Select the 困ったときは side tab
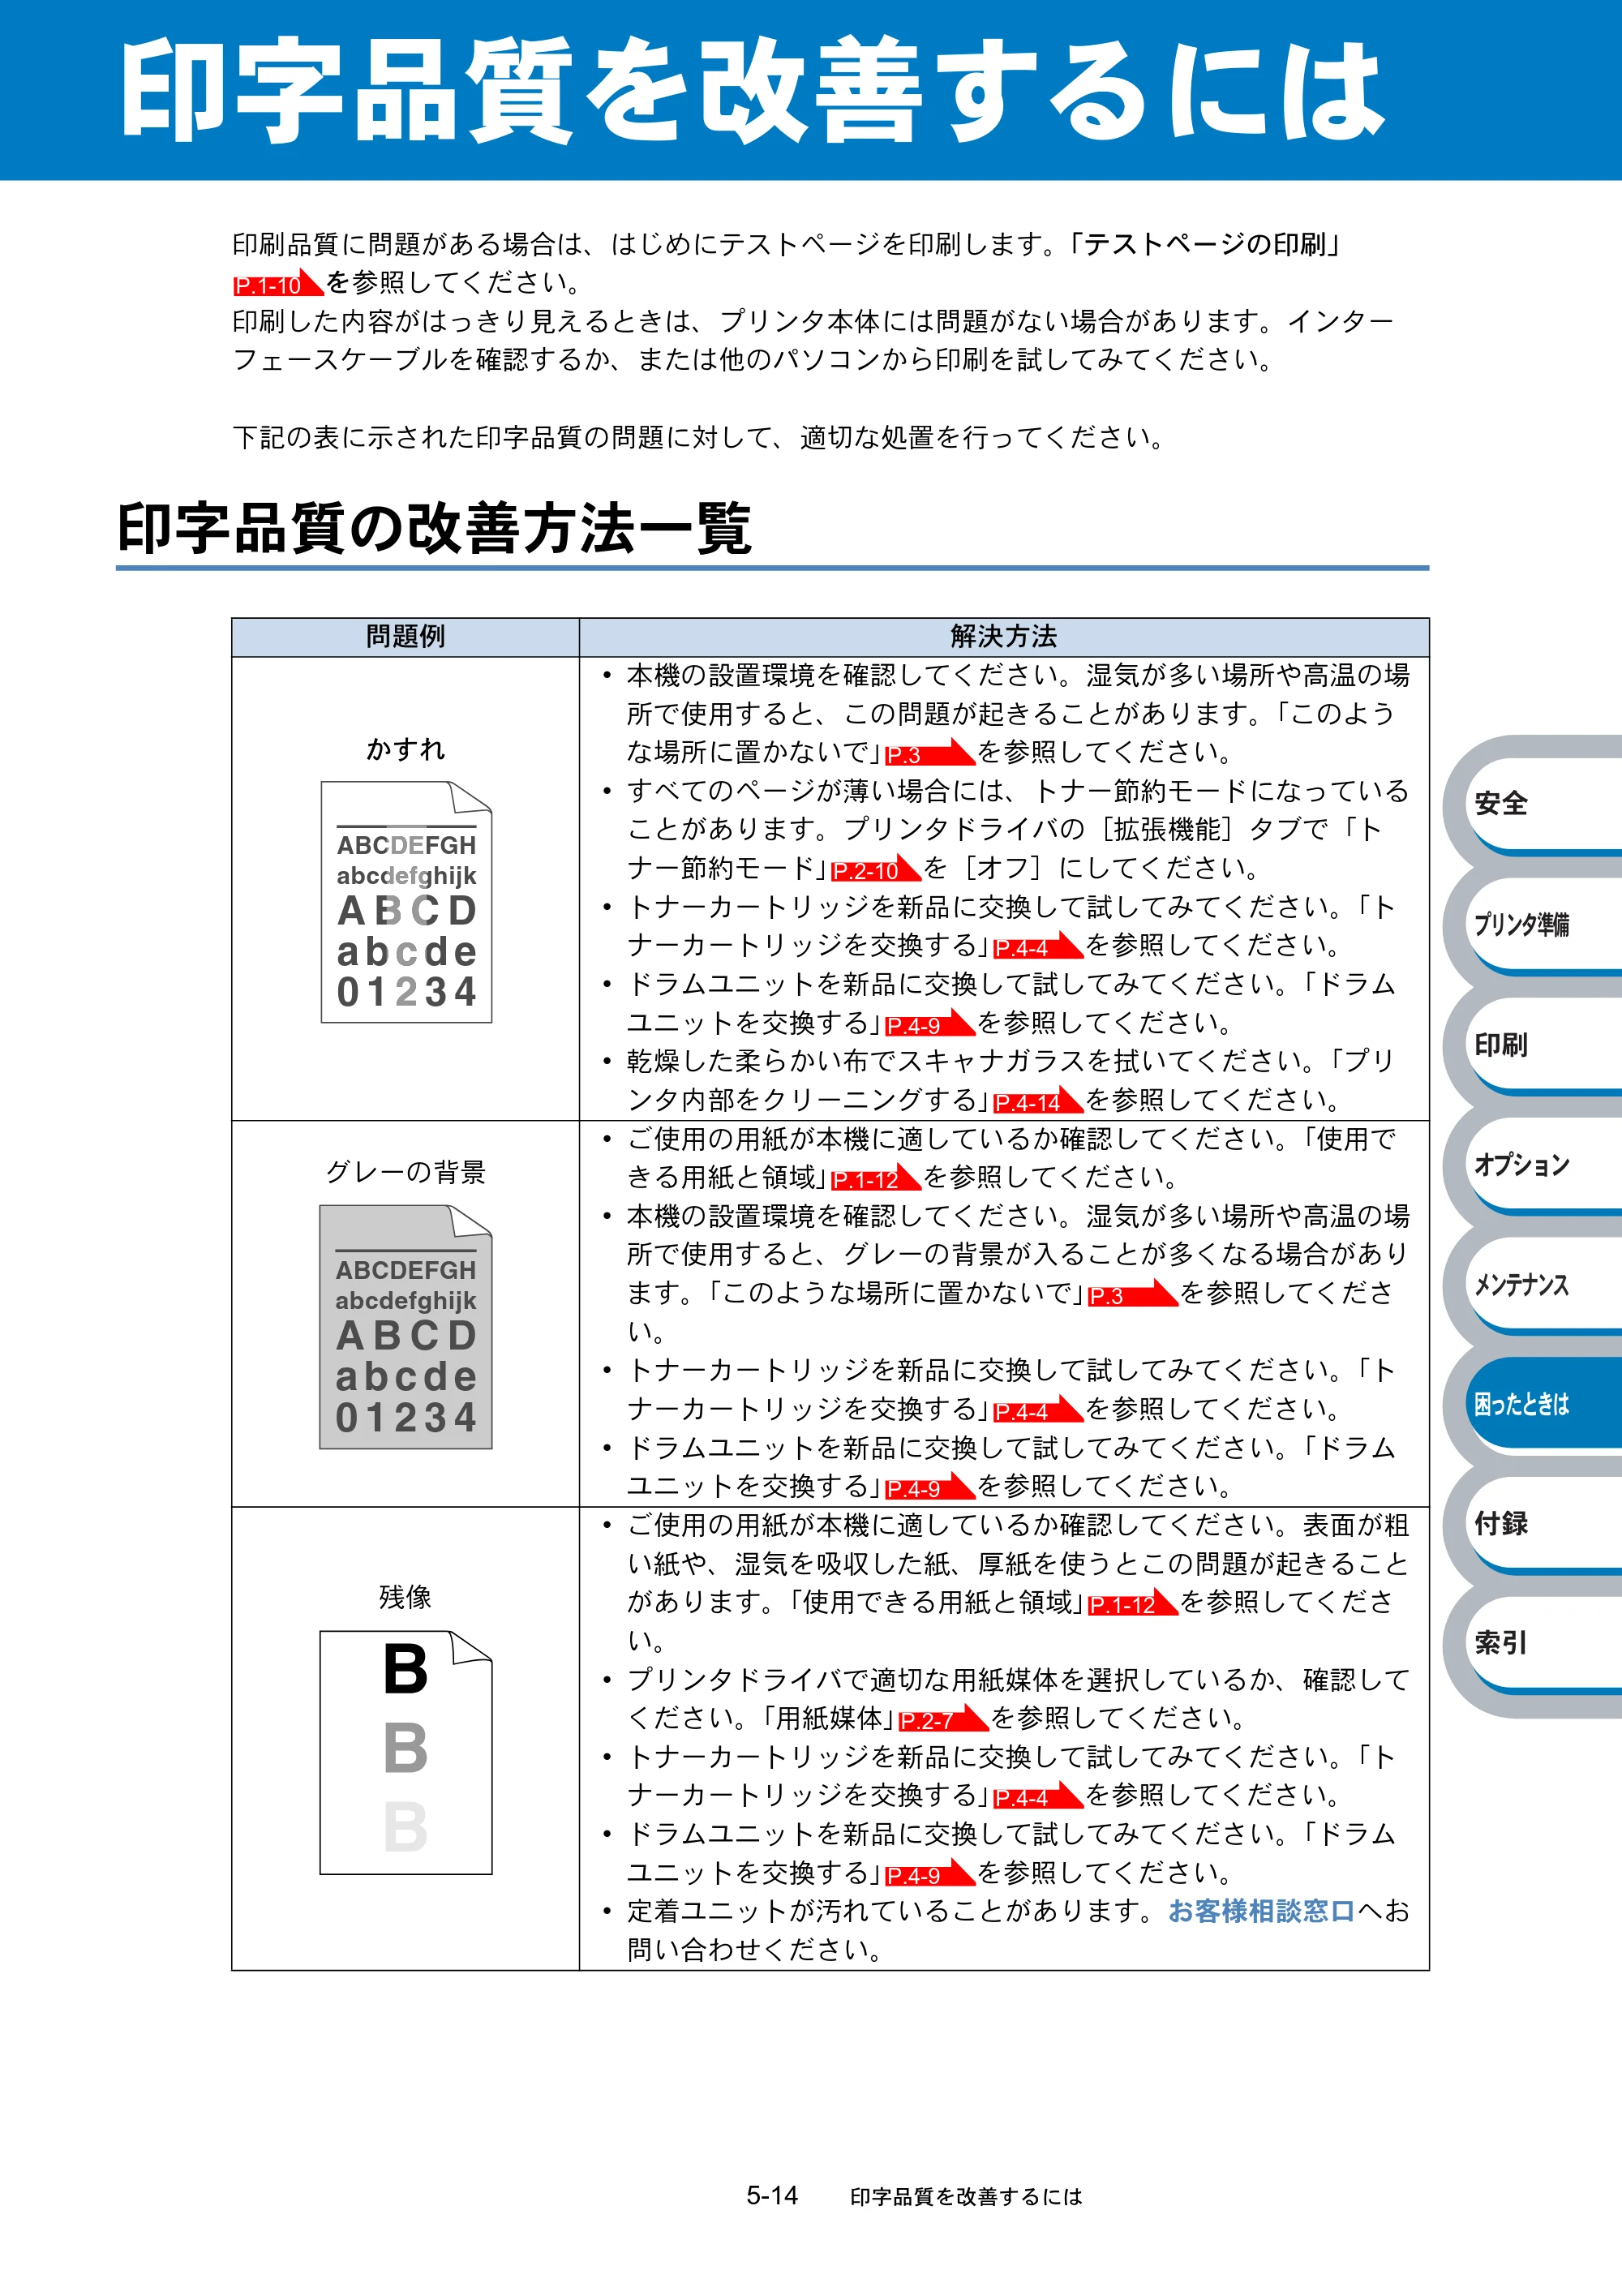 [1544, 1403]
